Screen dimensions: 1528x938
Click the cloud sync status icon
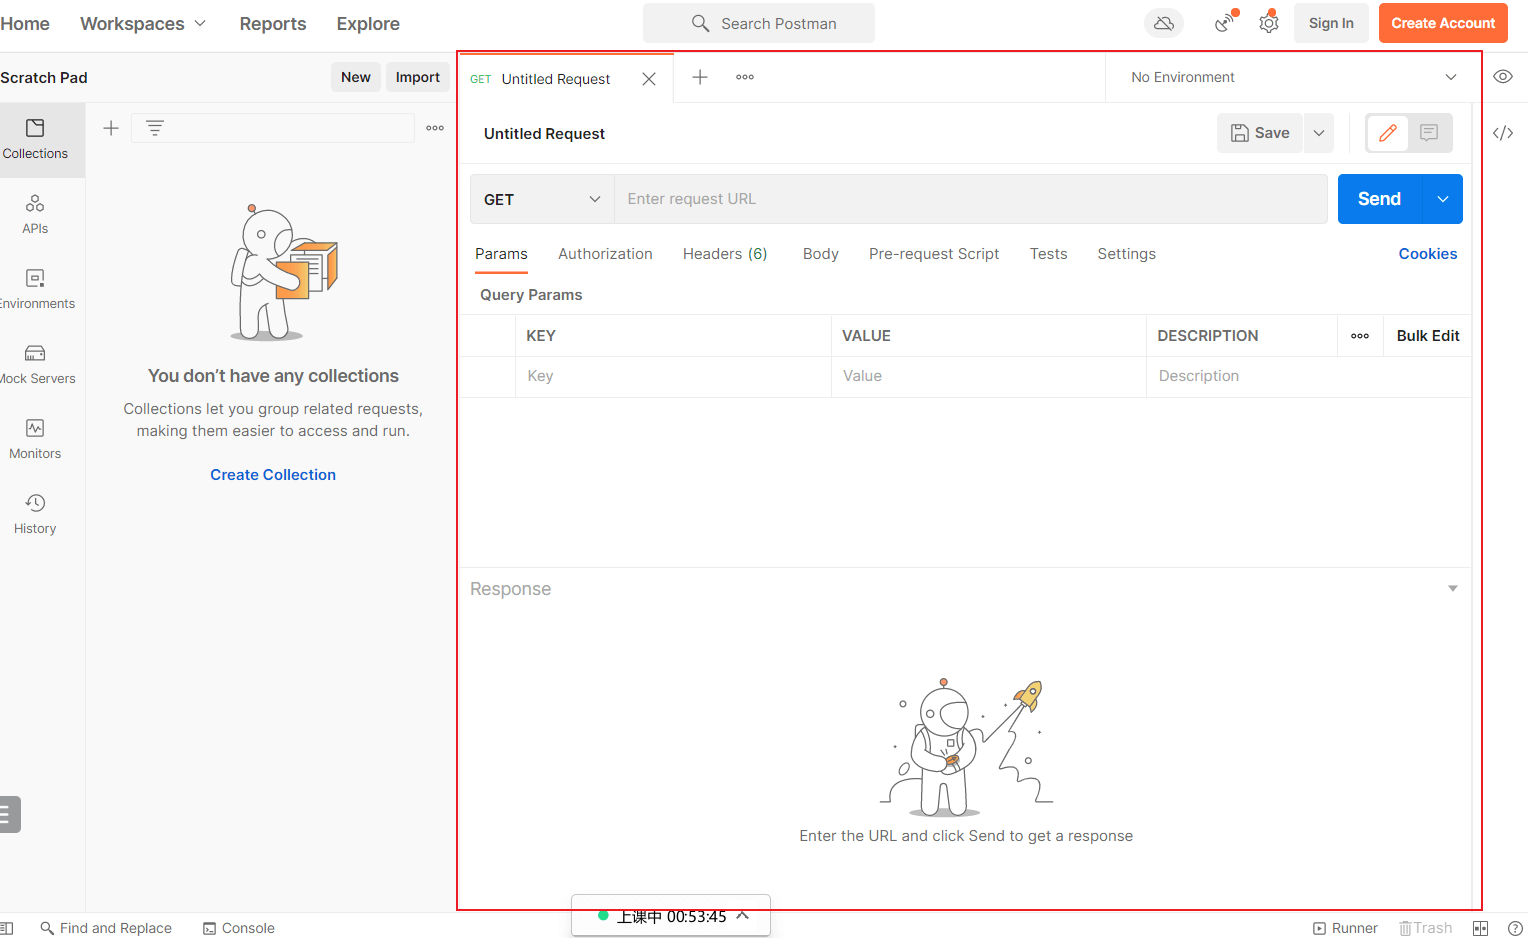(x=1164, y=23)
